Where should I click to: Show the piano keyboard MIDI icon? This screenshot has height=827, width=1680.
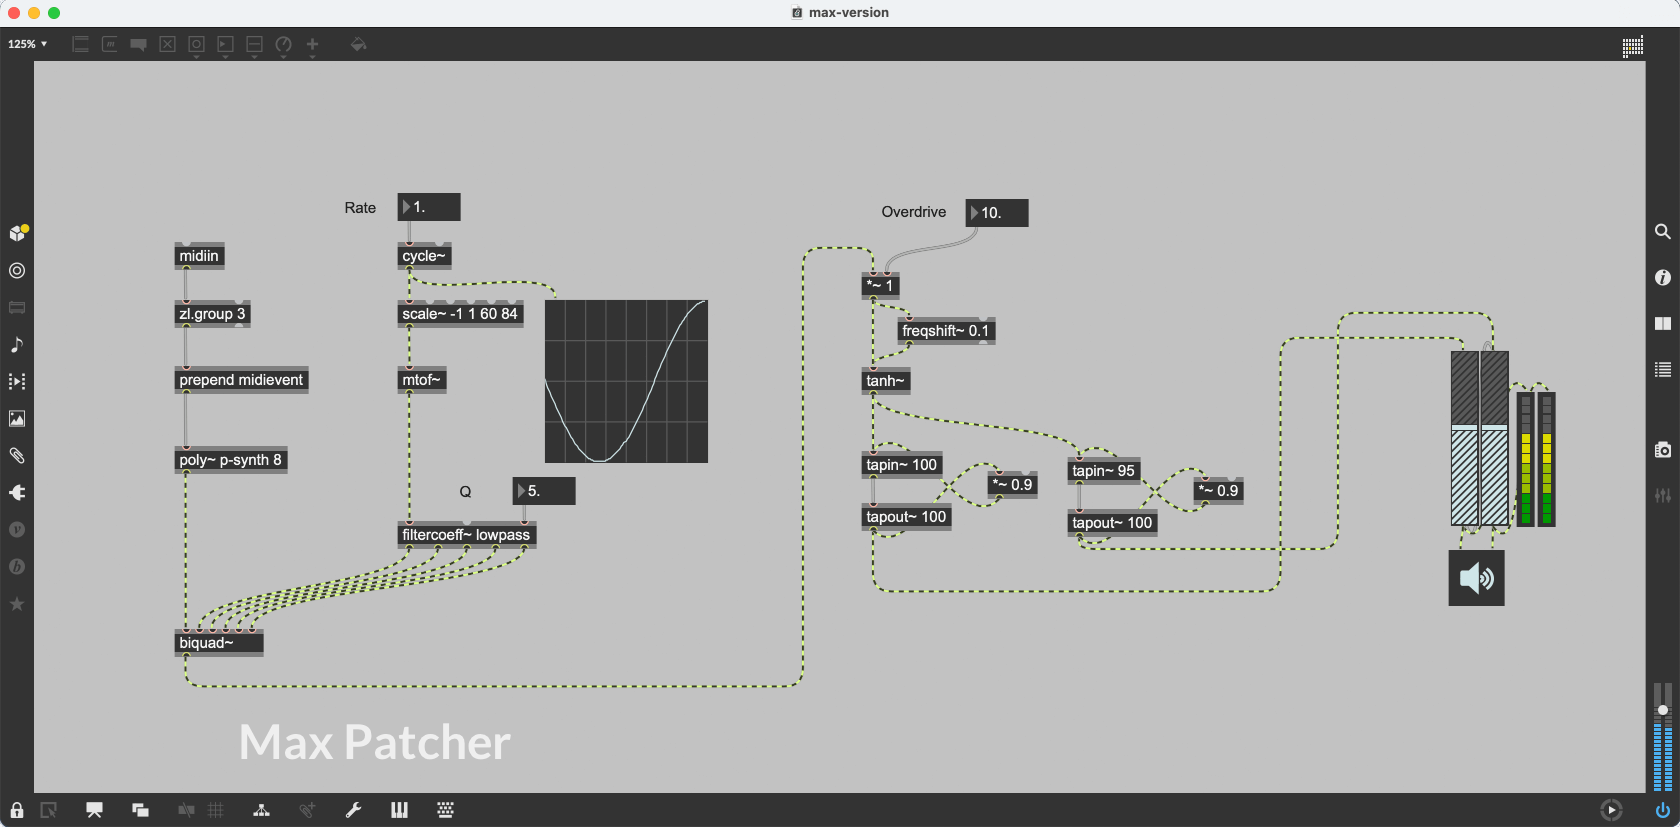pos(399,810)
